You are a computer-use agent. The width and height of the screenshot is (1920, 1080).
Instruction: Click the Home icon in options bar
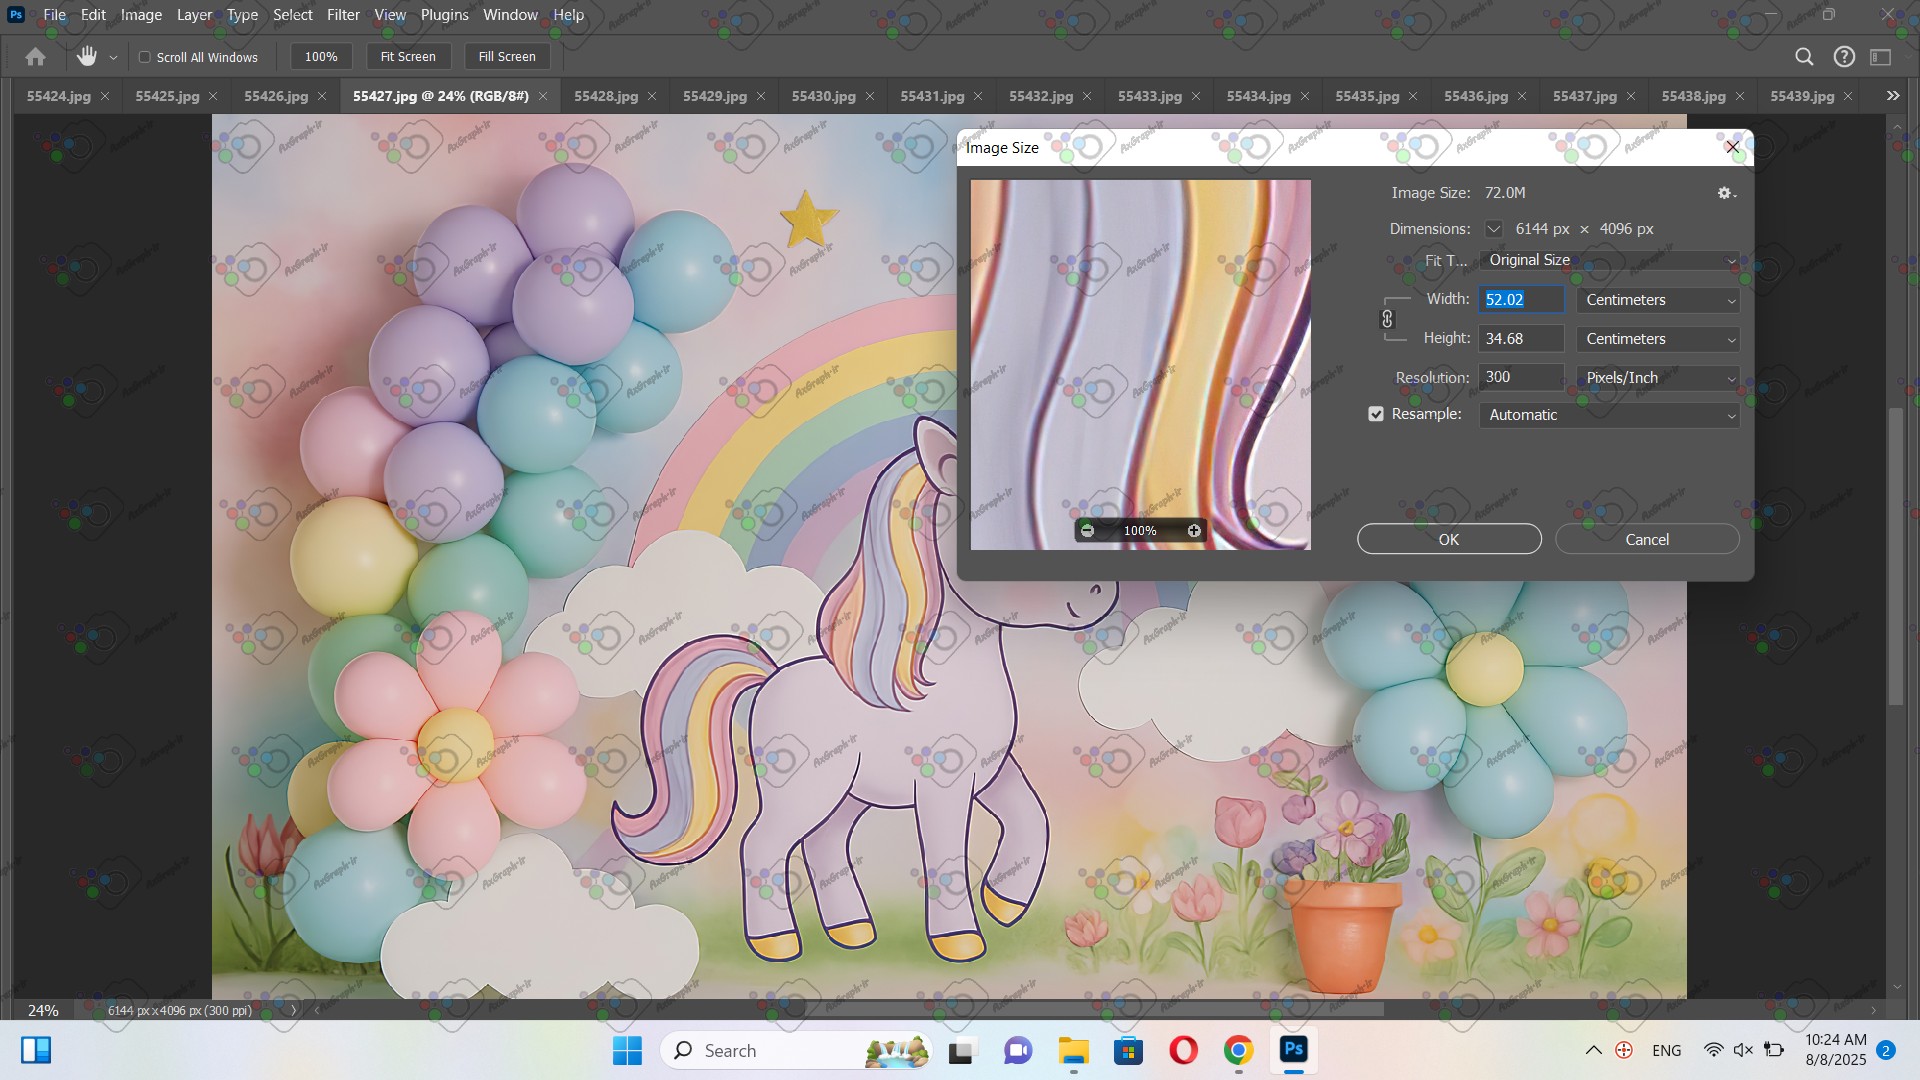click(x=36, y=57)
